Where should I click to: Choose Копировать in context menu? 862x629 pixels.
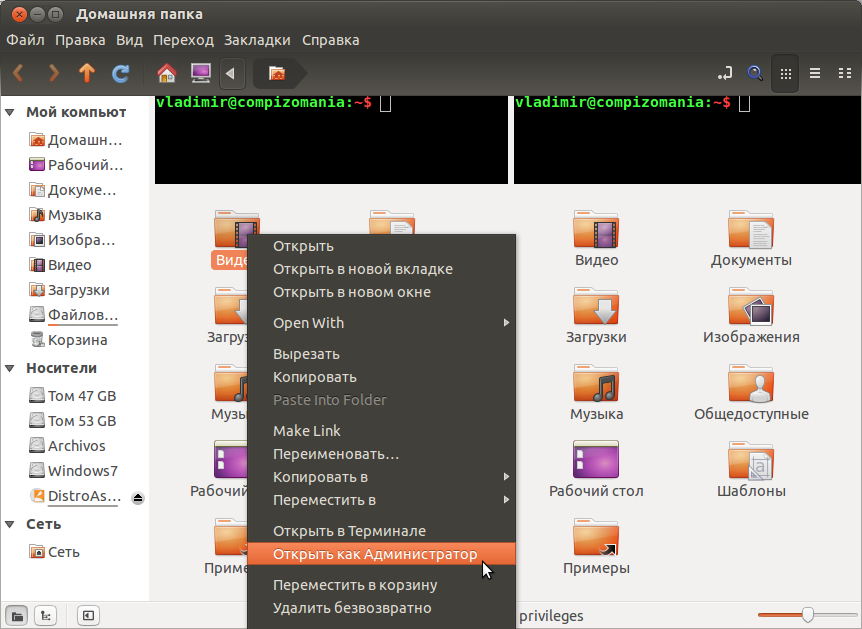click(382, 377)
